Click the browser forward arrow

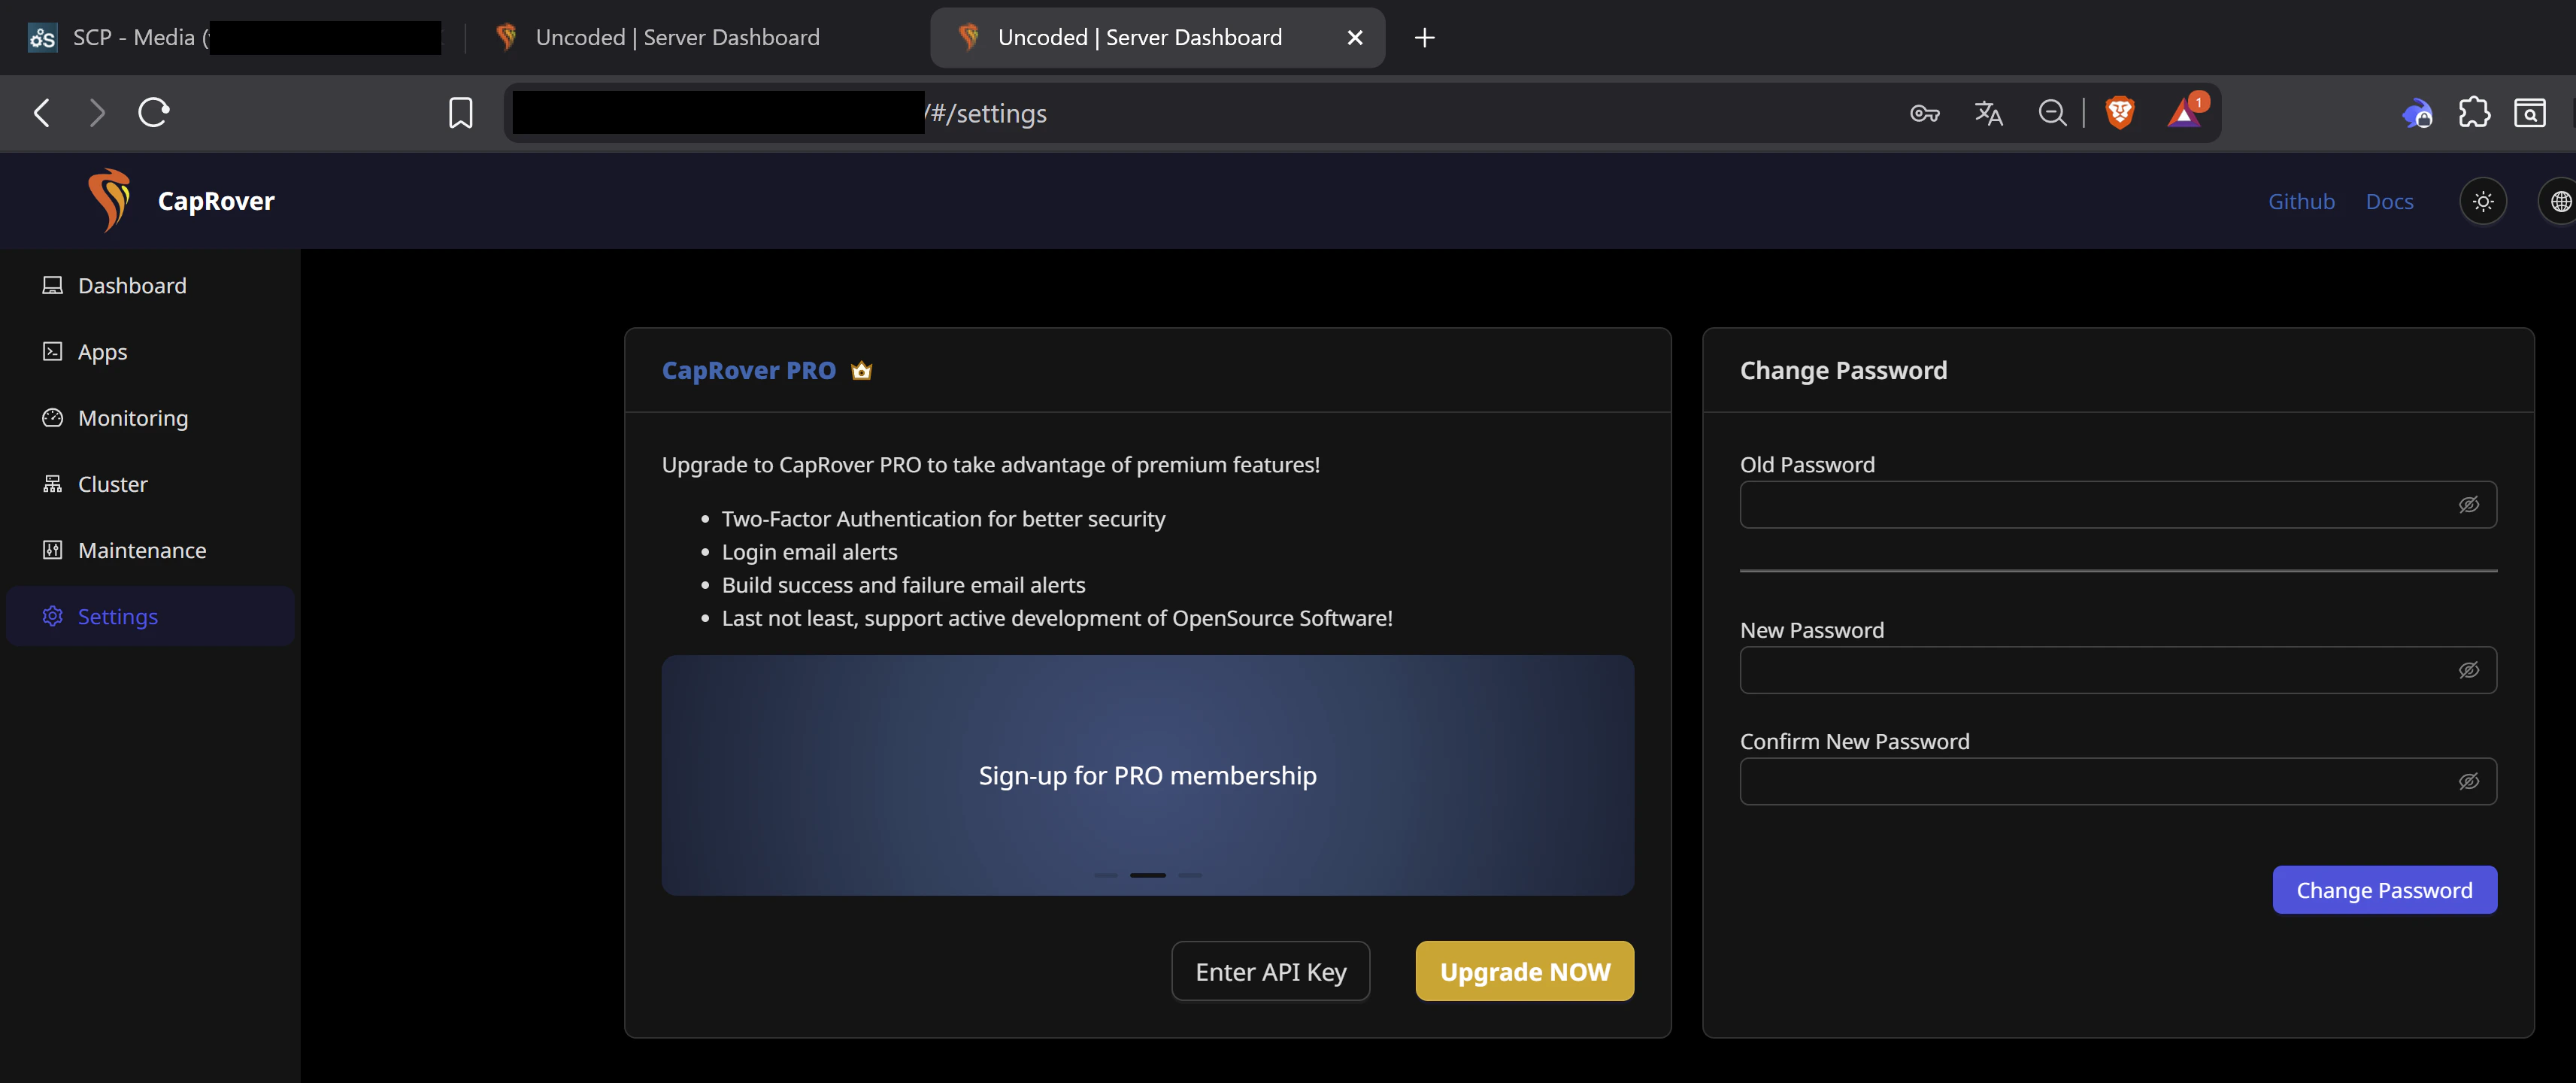click(97, 113)
